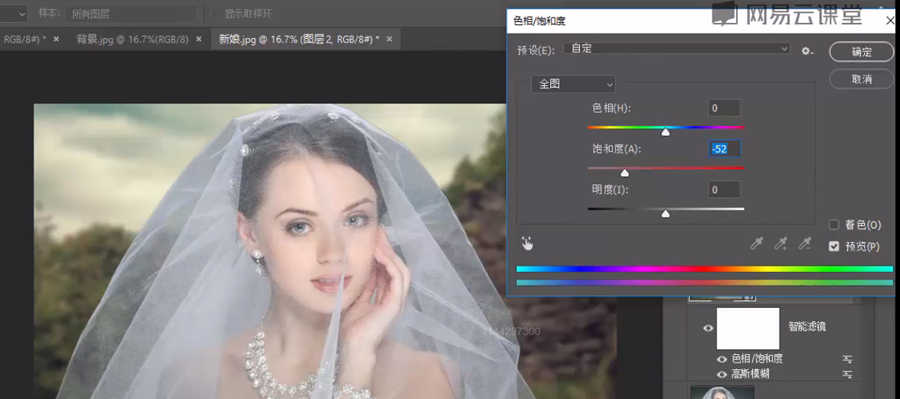This screenshot has height=399, width=900.
Task: Select the subtract-from-sample eyedropper (minus)
Action: (805, 244)
